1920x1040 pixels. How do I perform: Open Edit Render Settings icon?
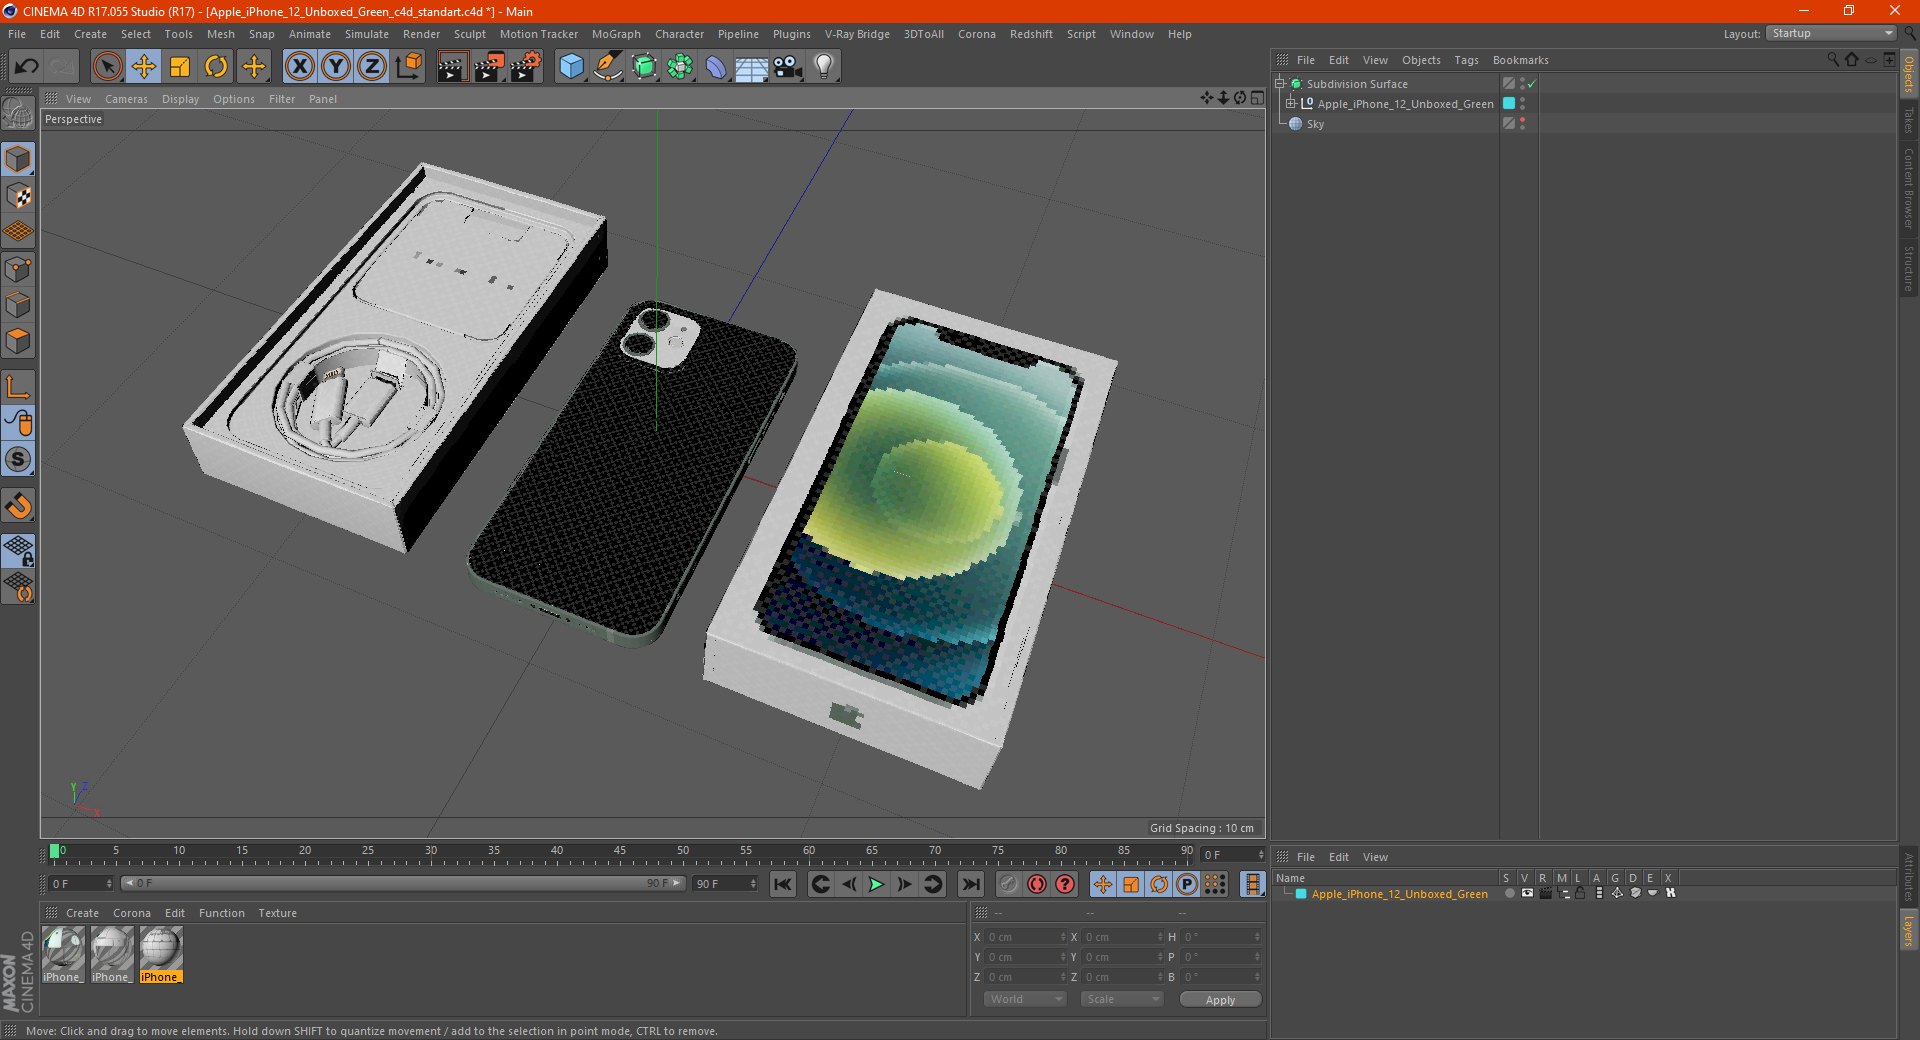526,67
